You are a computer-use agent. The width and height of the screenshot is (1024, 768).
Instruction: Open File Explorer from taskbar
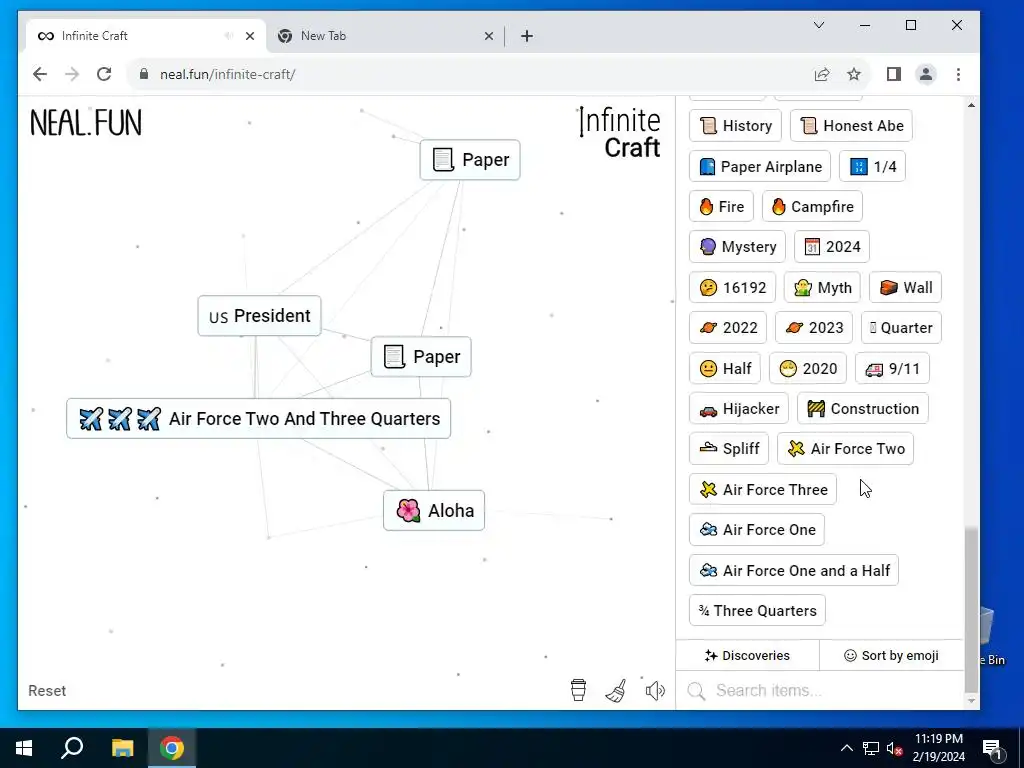[122, 748]
